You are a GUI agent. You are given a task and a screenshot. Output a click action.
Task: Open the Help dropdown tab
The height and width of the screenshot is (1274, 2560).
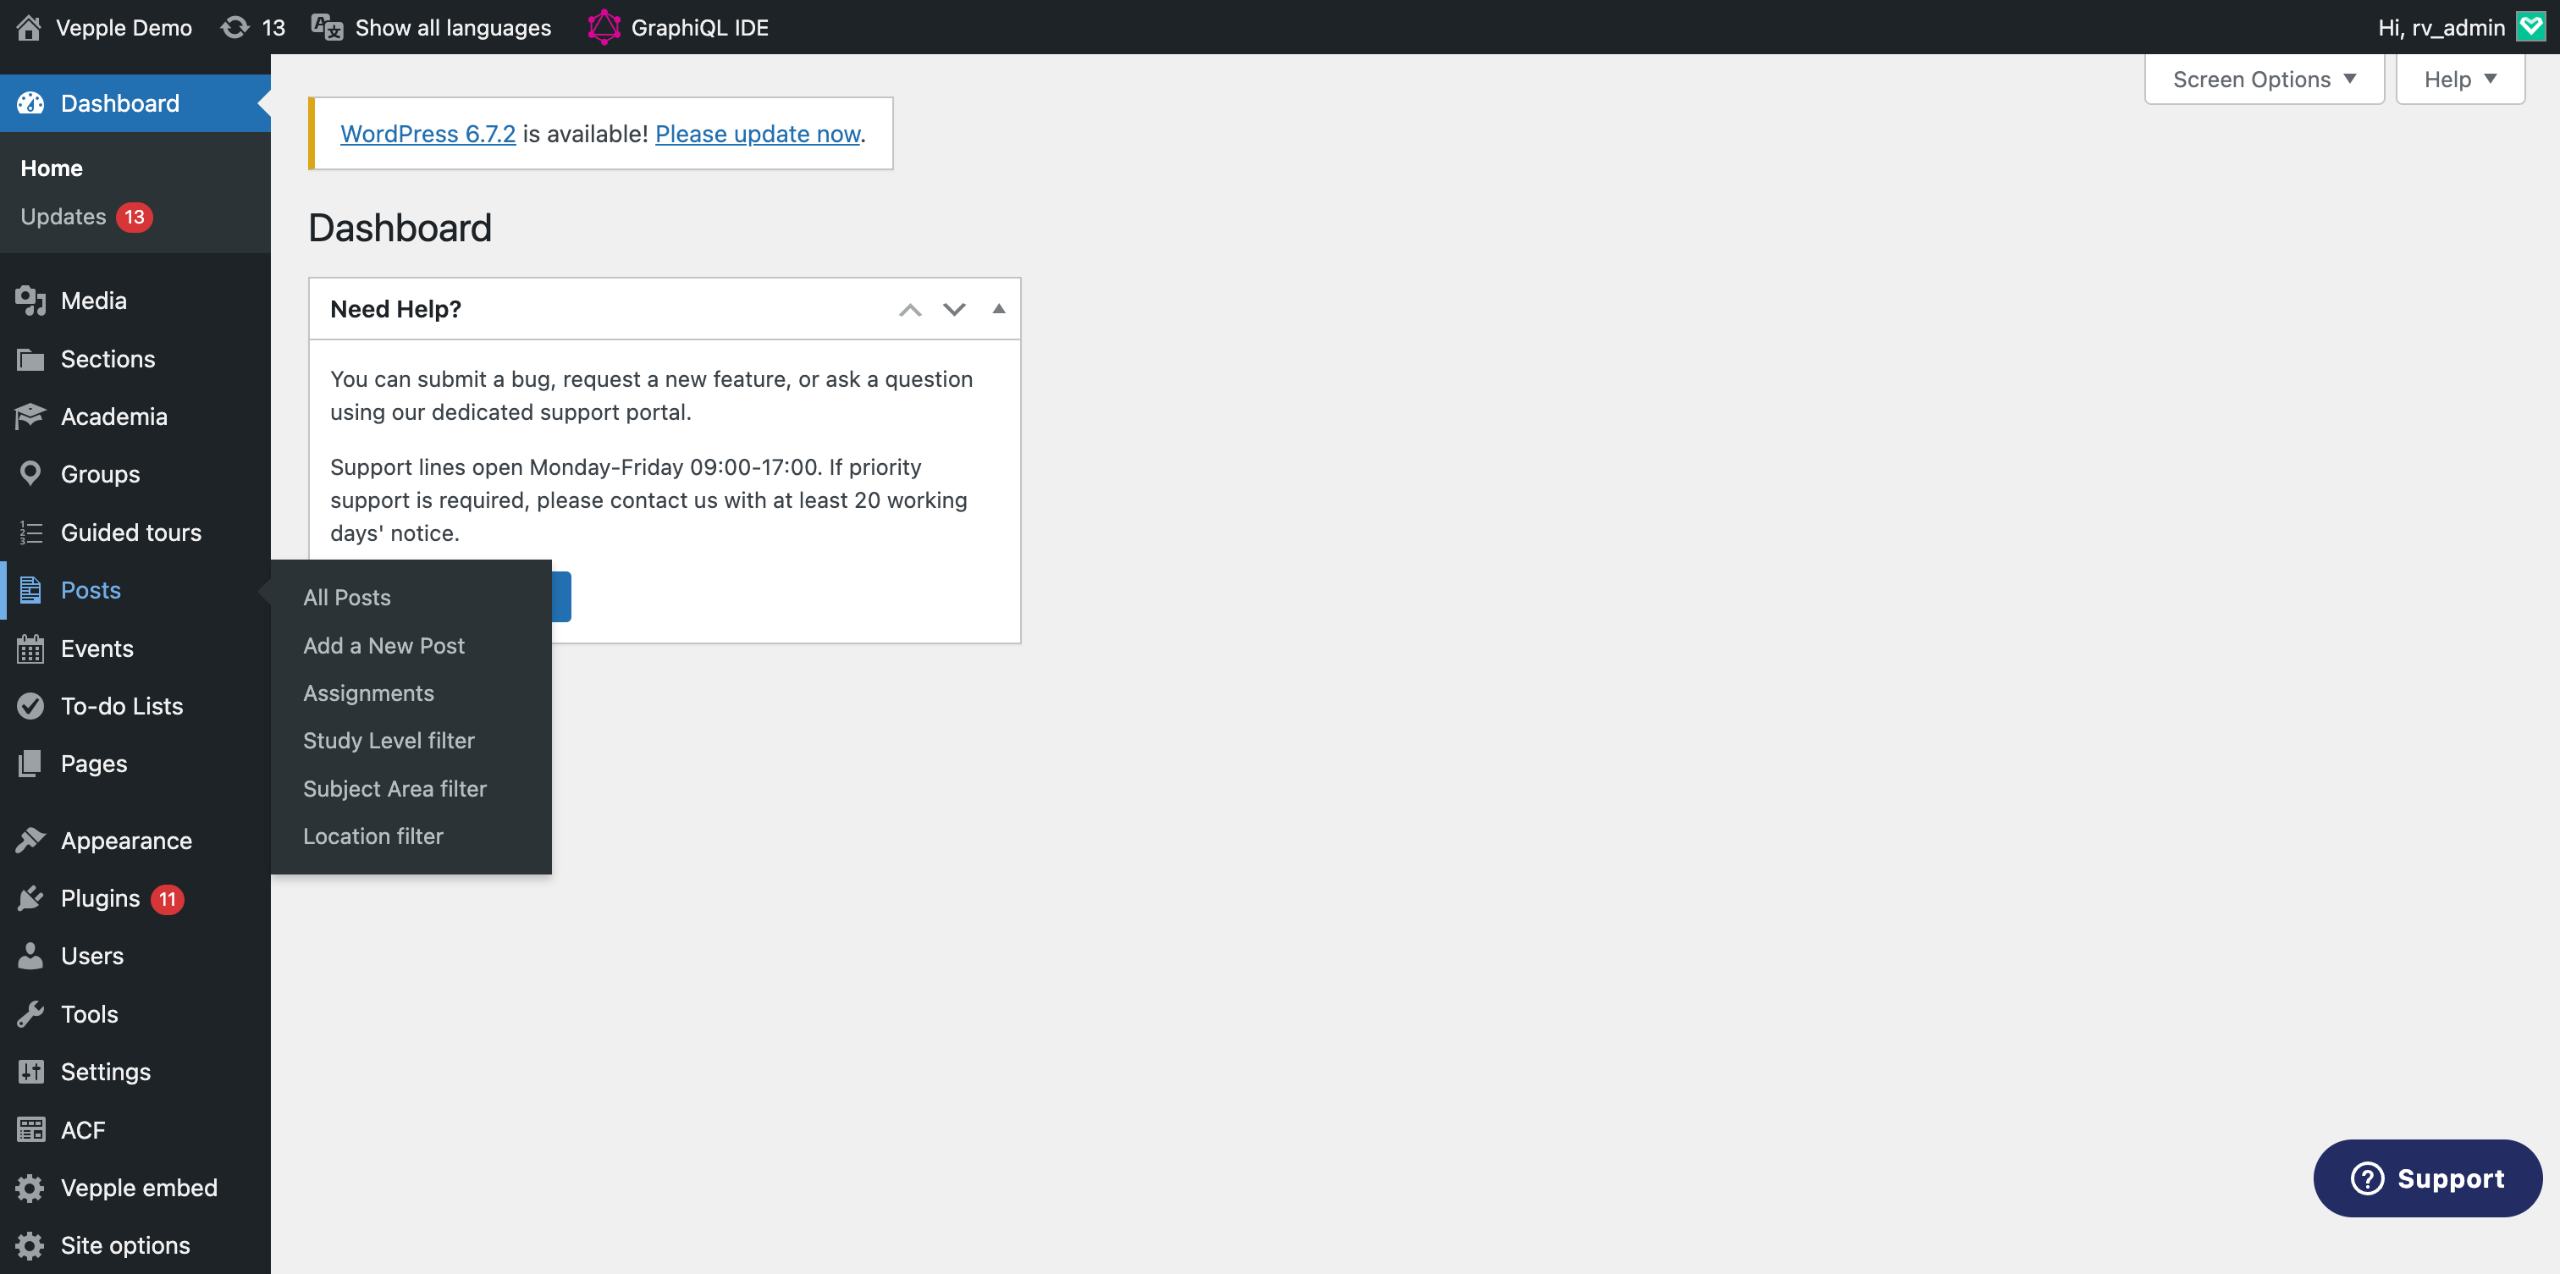coord(2459,79)
